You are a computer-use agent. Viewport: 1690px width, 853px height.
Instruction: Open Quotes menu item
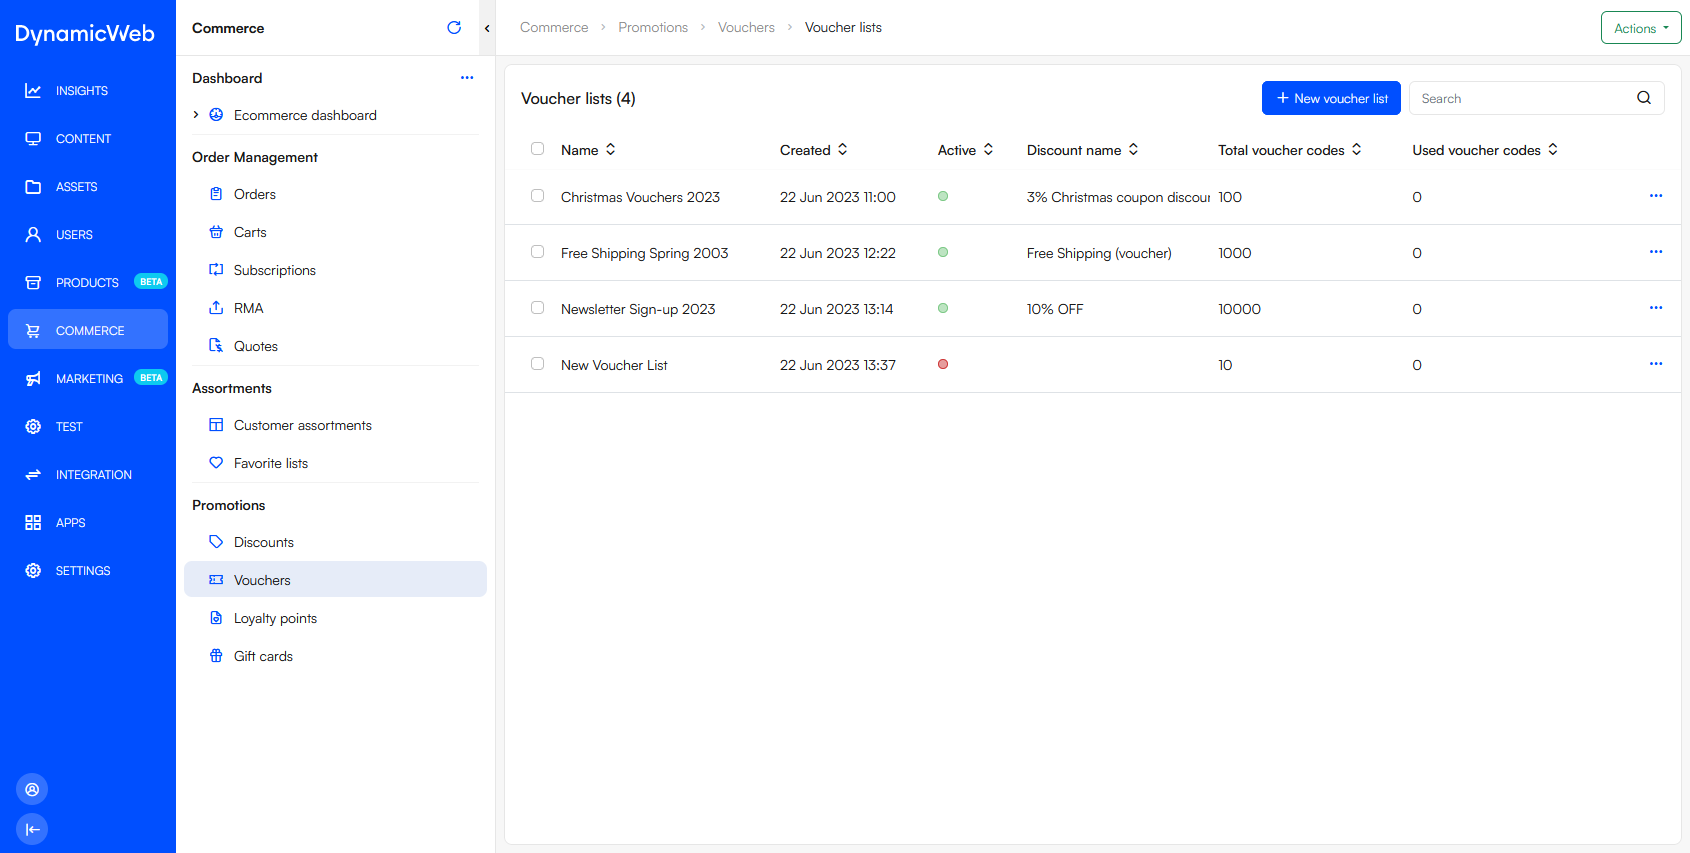pyautogui.click(x=335, y=346)
